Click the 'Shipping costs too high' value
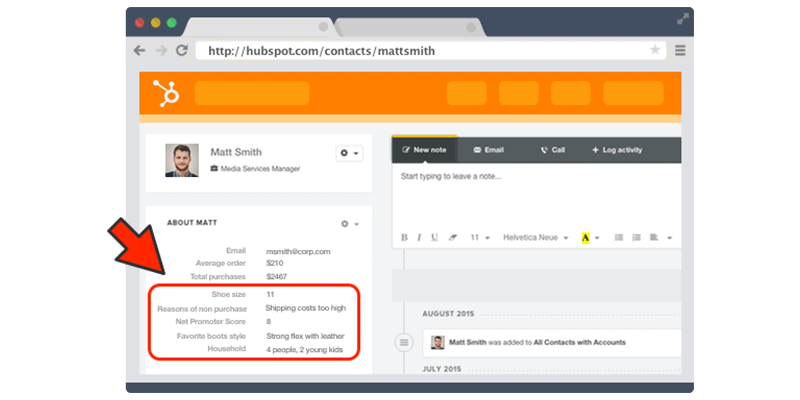This screenshot has height=400, width=800. click(306, 308)
